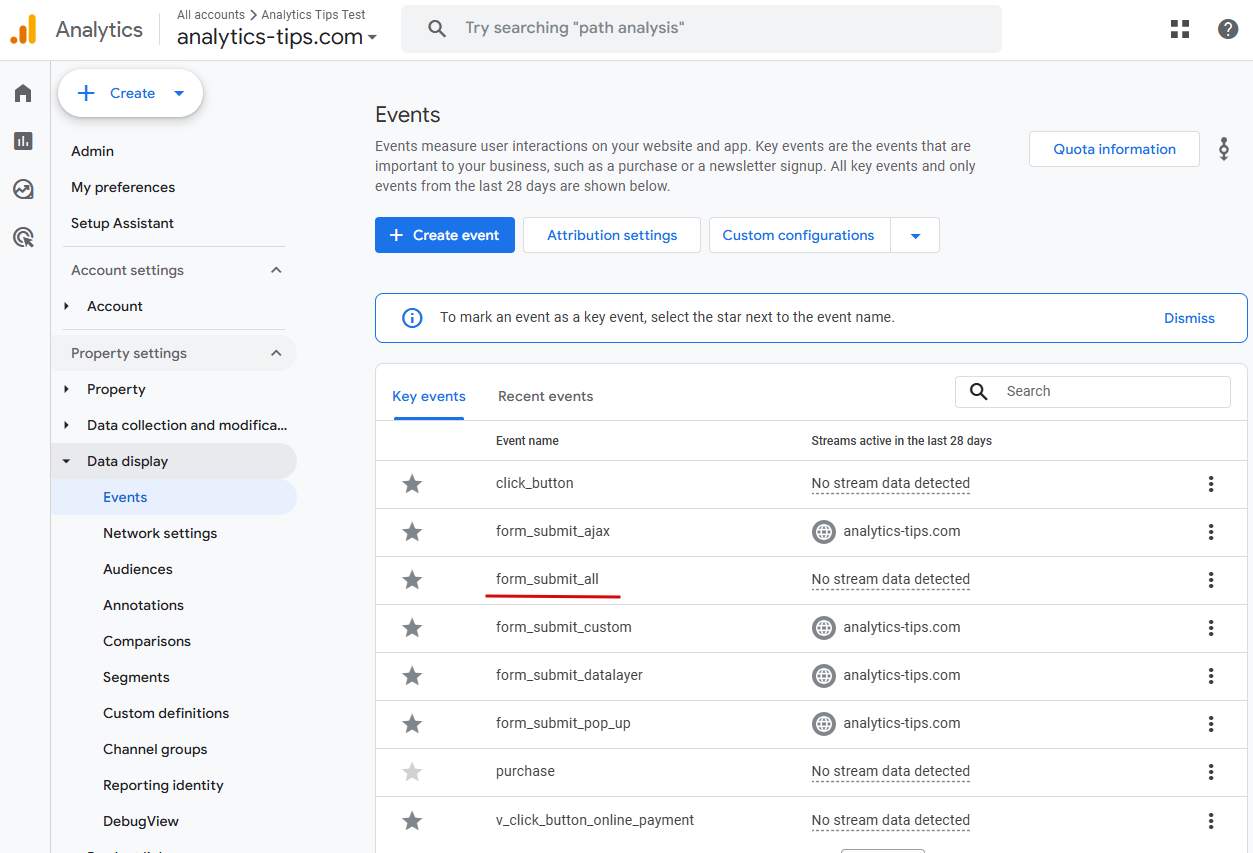1253x853 pixels.
Task: Click the events Search field
Action: [x=1110, y=391]
